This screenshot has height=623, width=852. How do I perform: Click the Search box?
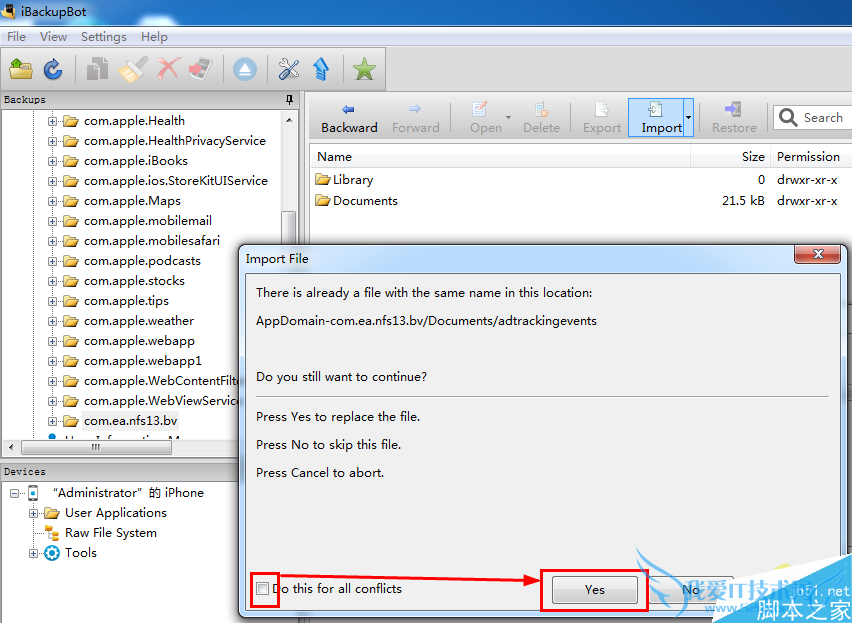[813, 117]
